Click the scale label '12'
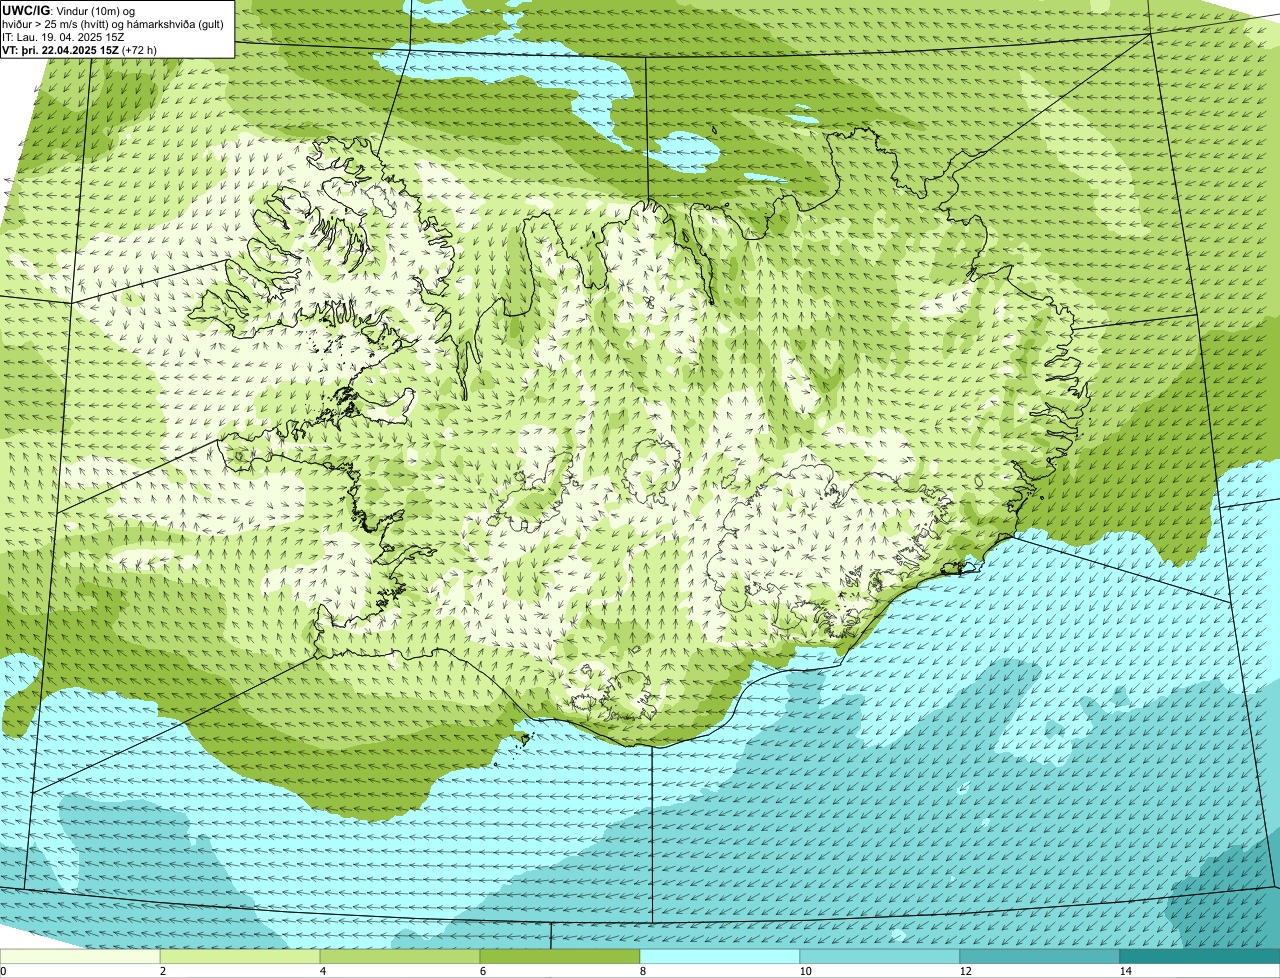 coord(964,971)
